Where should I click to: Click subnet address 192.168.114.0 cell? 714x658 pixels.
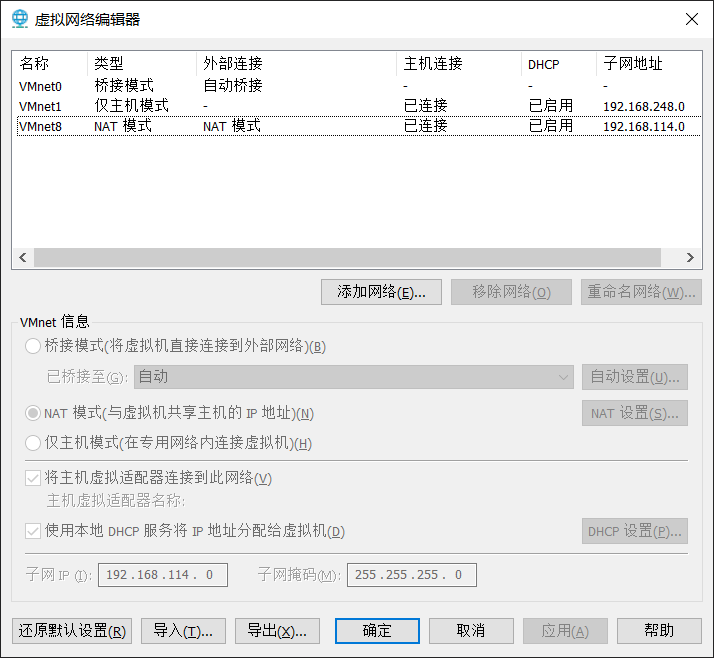644,127
